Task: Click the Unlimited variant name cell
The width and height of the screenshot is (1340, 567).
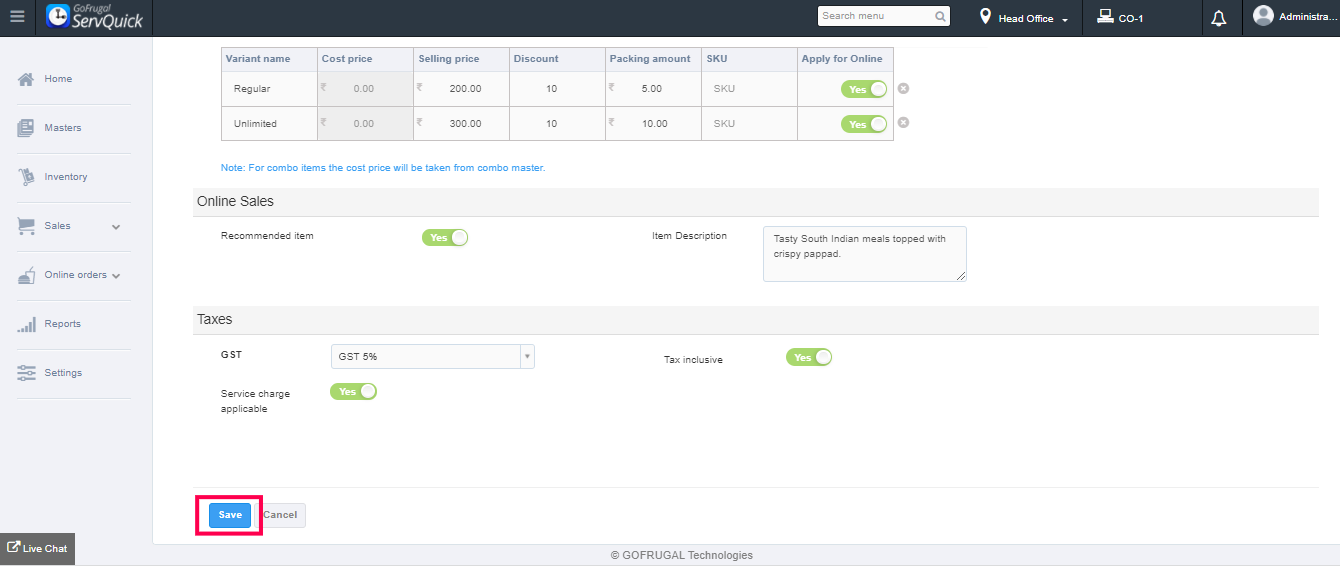Action: click(x=269, y=124)
